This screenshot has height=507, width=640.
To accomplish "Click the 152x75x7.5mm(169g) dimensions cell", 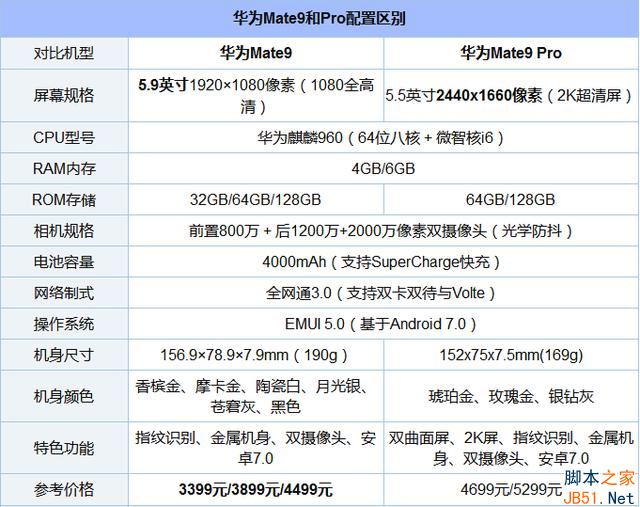I will click(511, 355).
